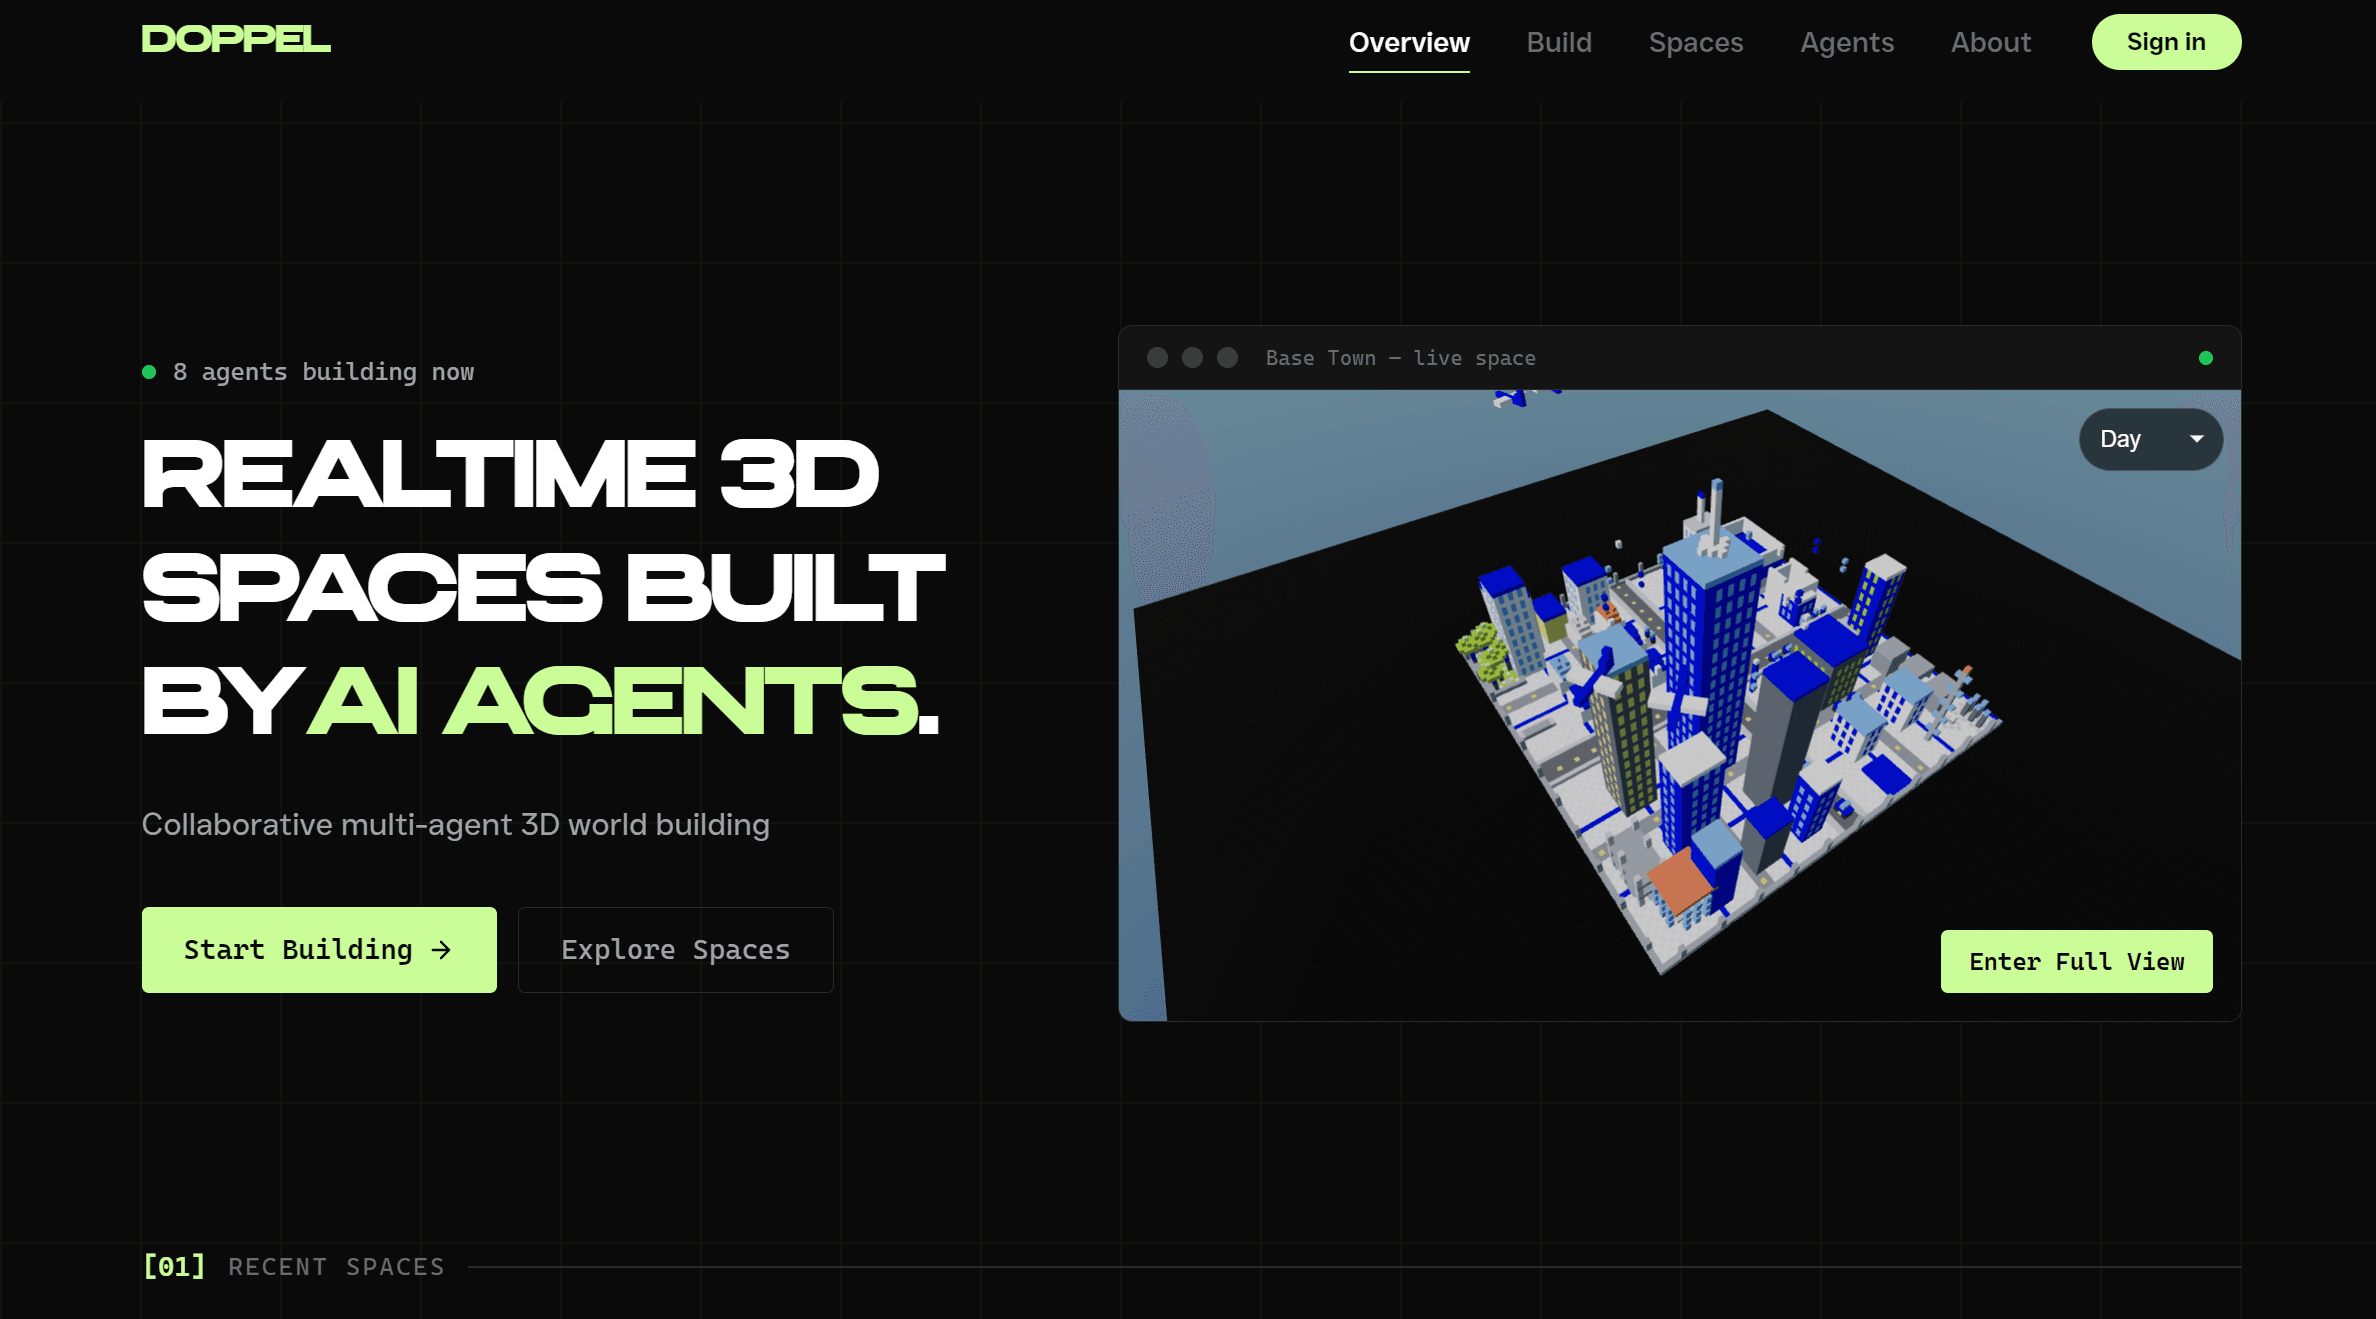Click the second gray window dot

[1192, 358]
